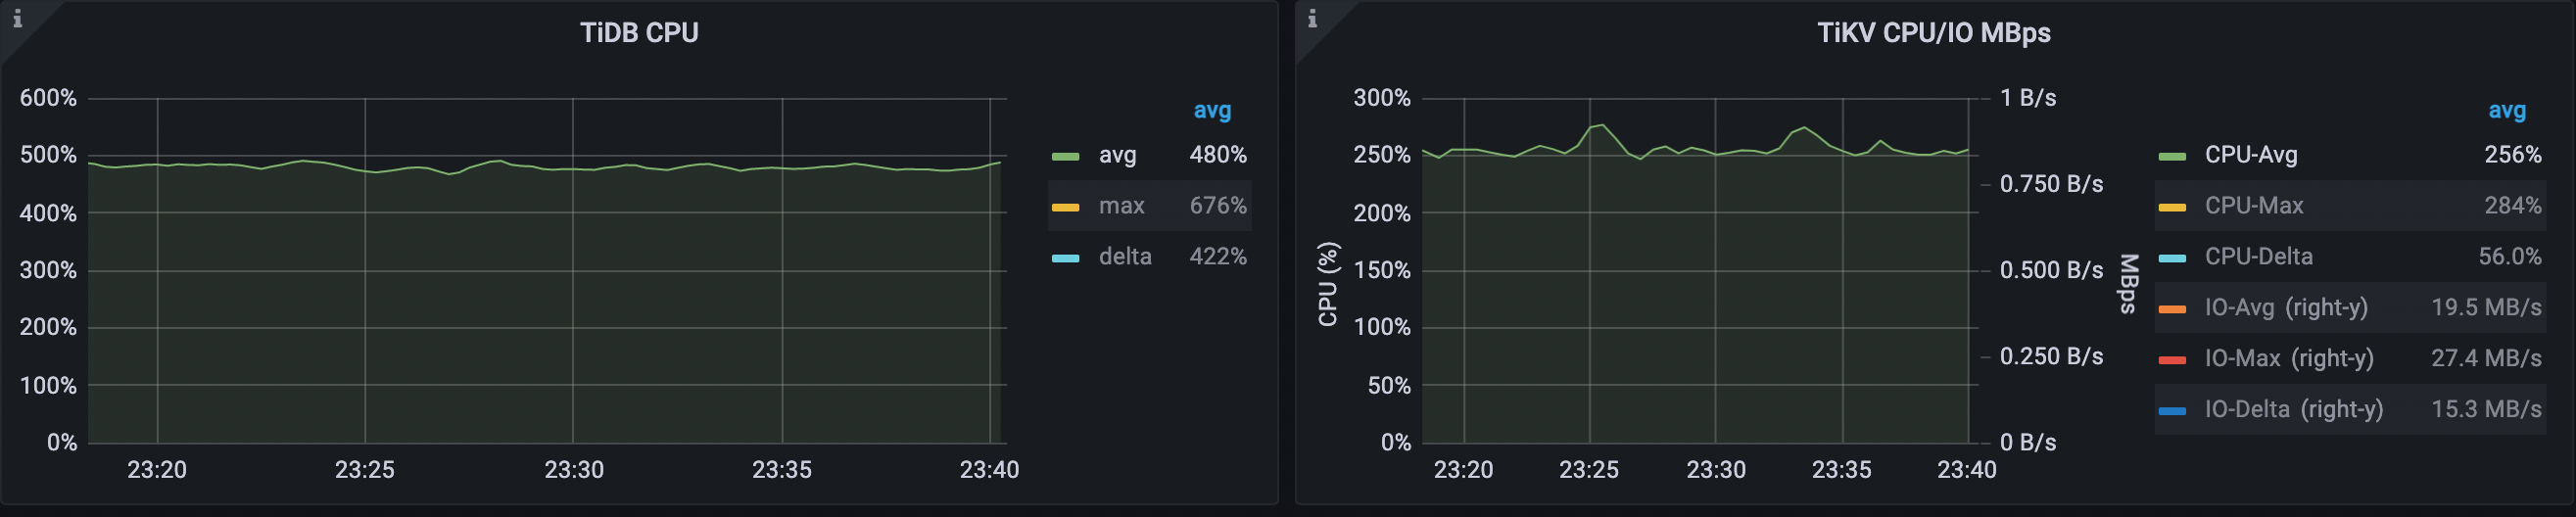This screenshot has width=2576, height=517.
Task: Show only the CPU-Delta series
Action: tap(2258, 257)
